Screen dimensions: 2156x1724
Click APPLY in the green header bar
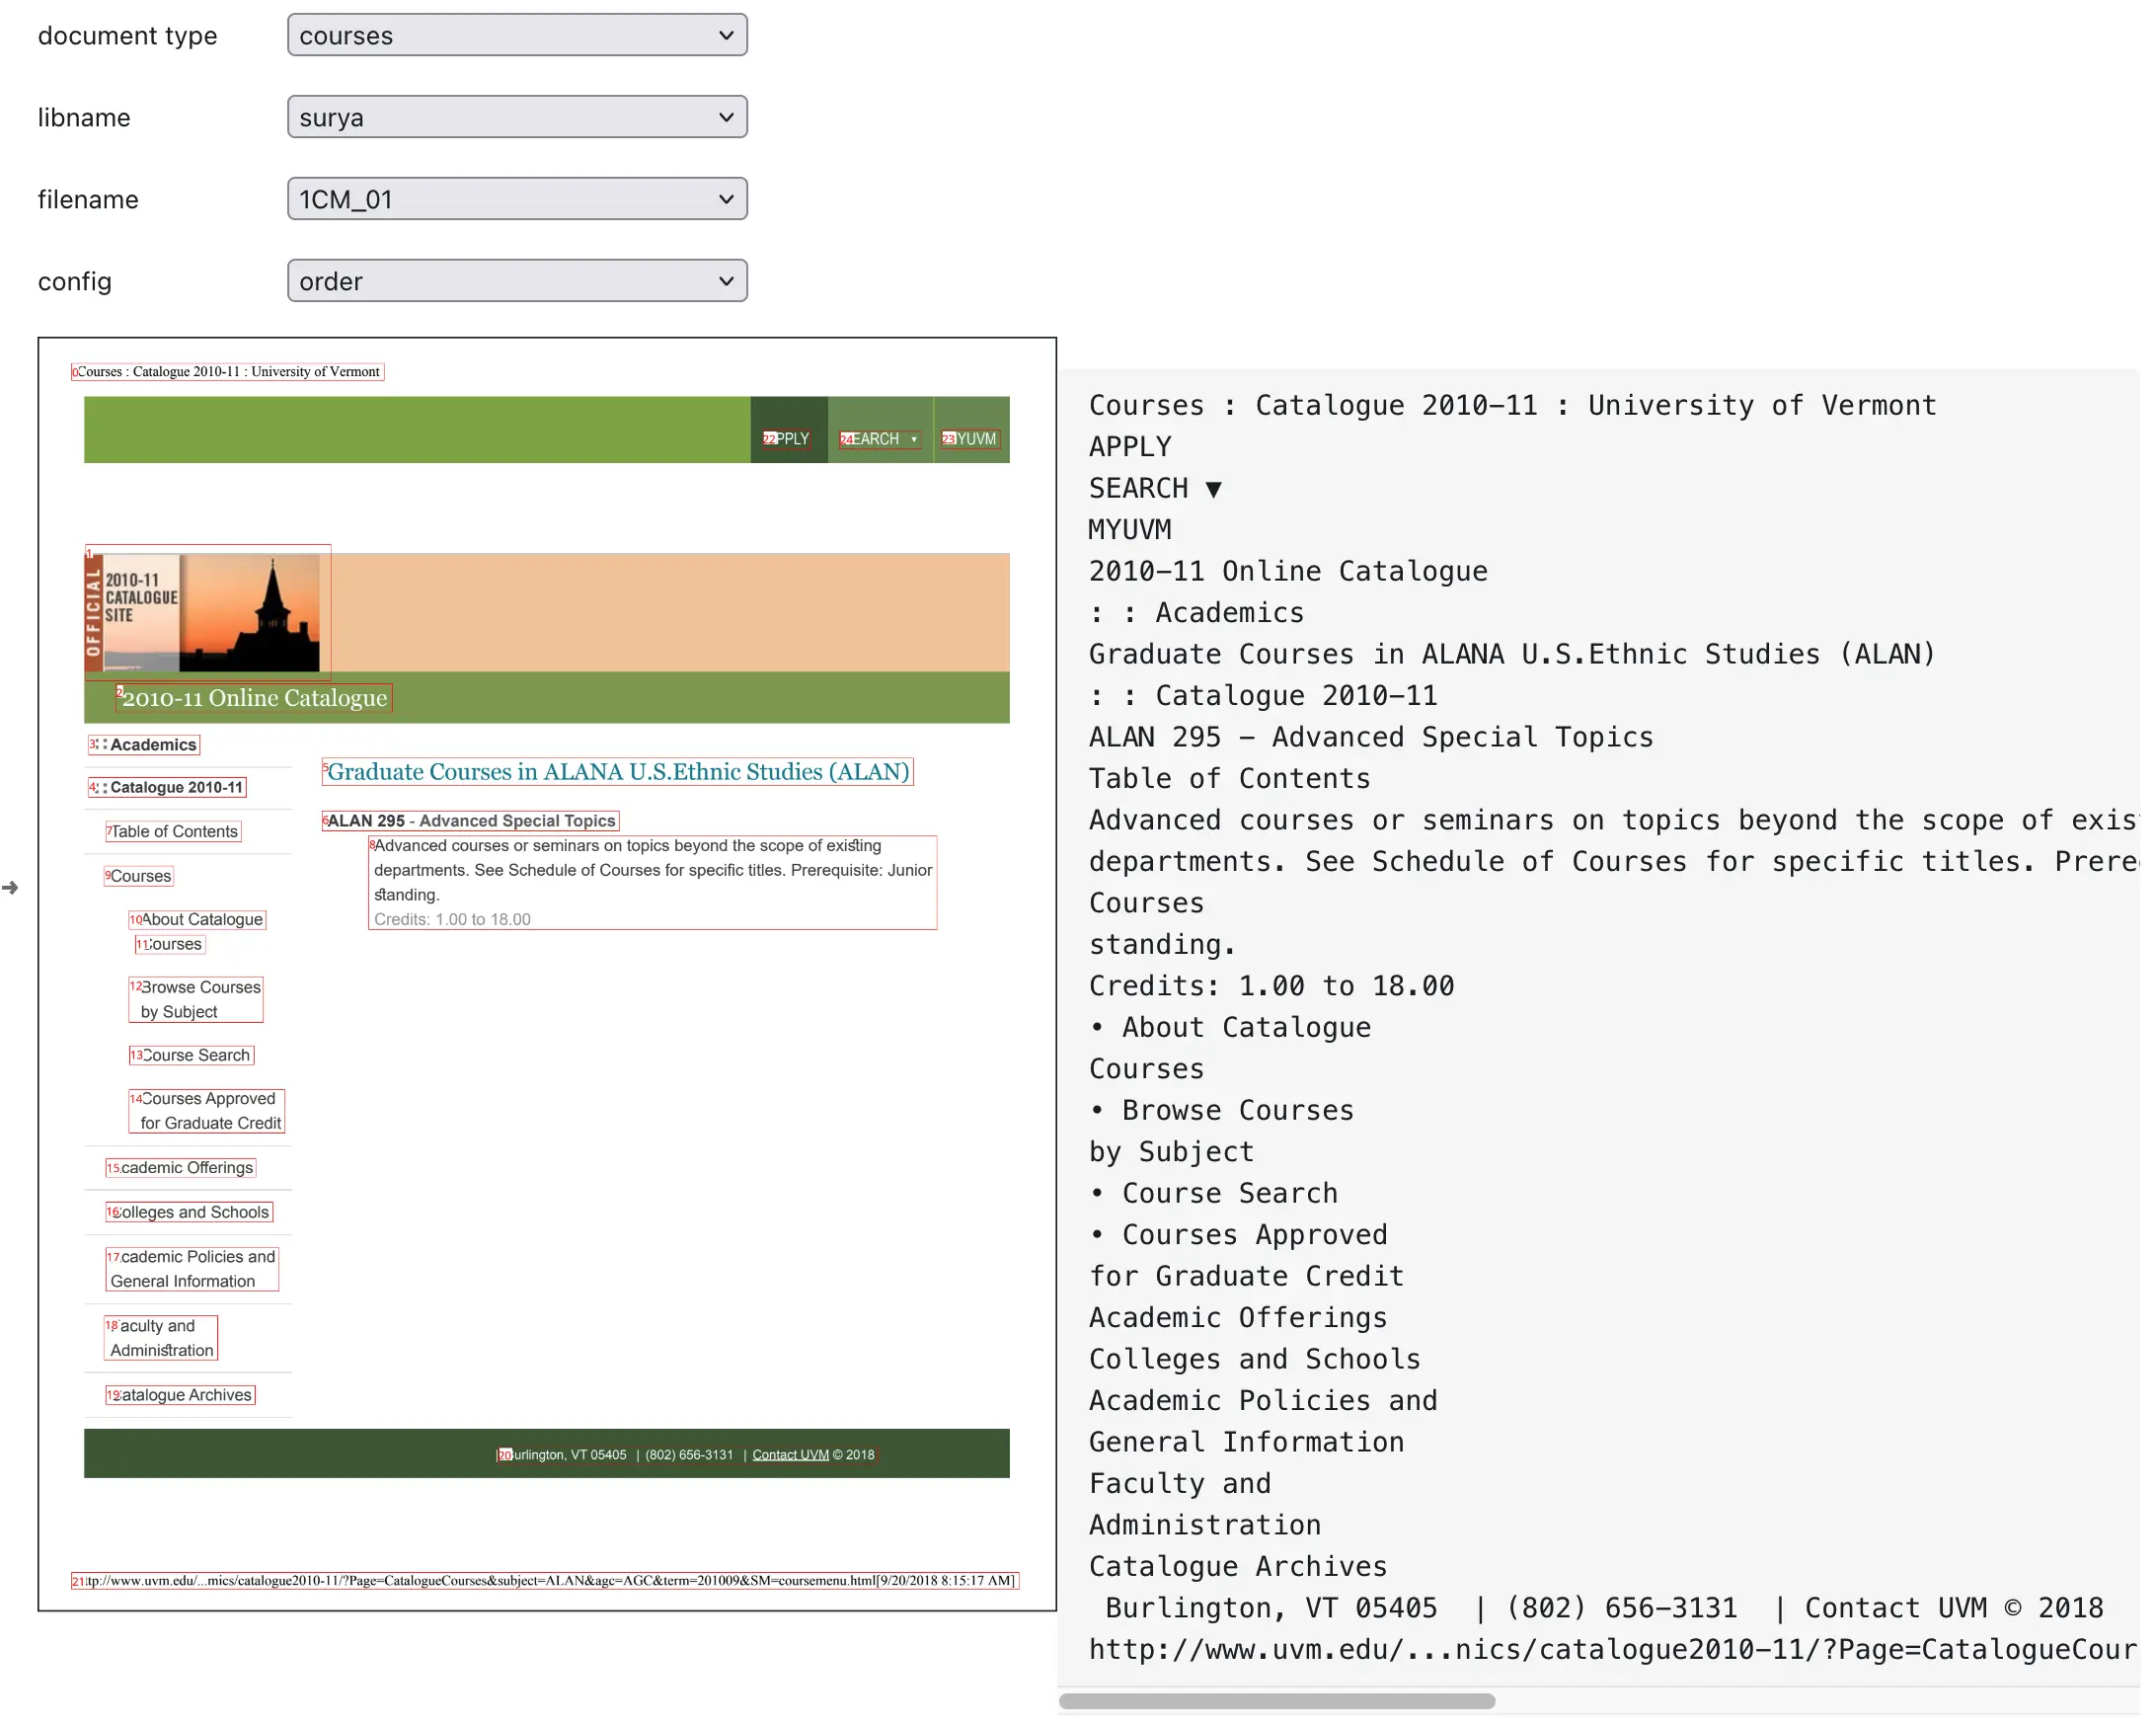pos(787,439)
